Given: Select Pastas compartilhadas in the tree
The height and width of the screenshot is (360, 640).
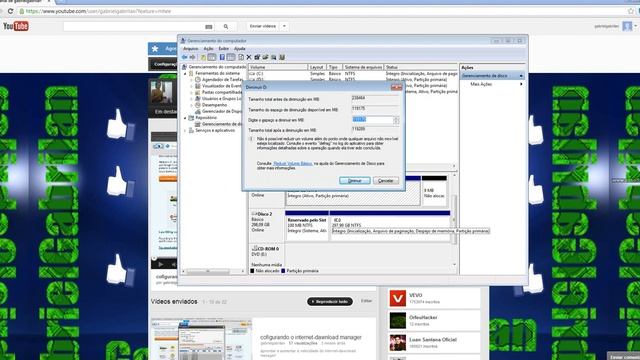Looking at the screenshot, I should (x=222, y=92).
